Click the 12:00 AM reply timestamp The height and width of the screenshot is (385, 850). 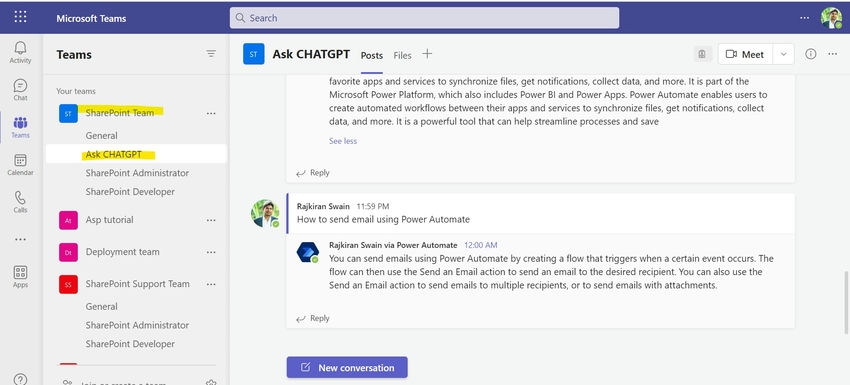(480, 245)
